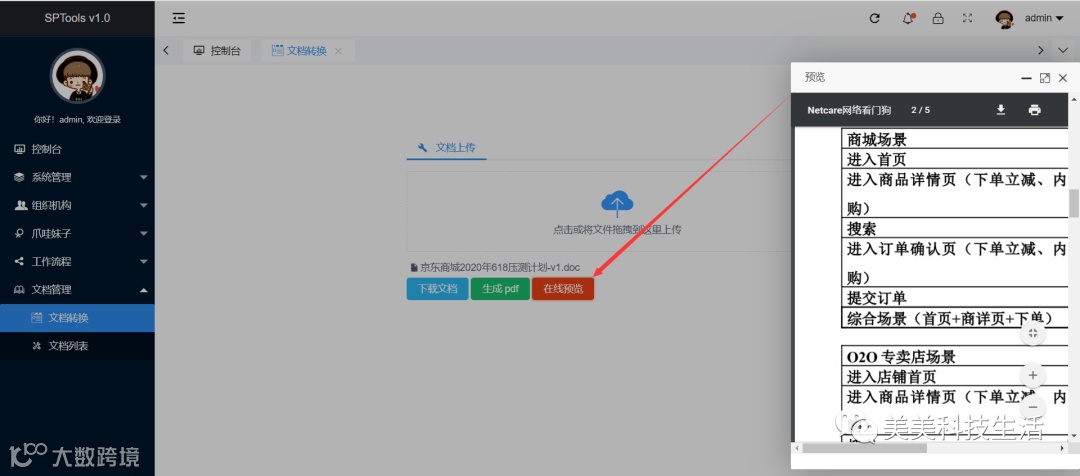
Task: Close the 预览 popup window
Action: tap(1063, 78)
